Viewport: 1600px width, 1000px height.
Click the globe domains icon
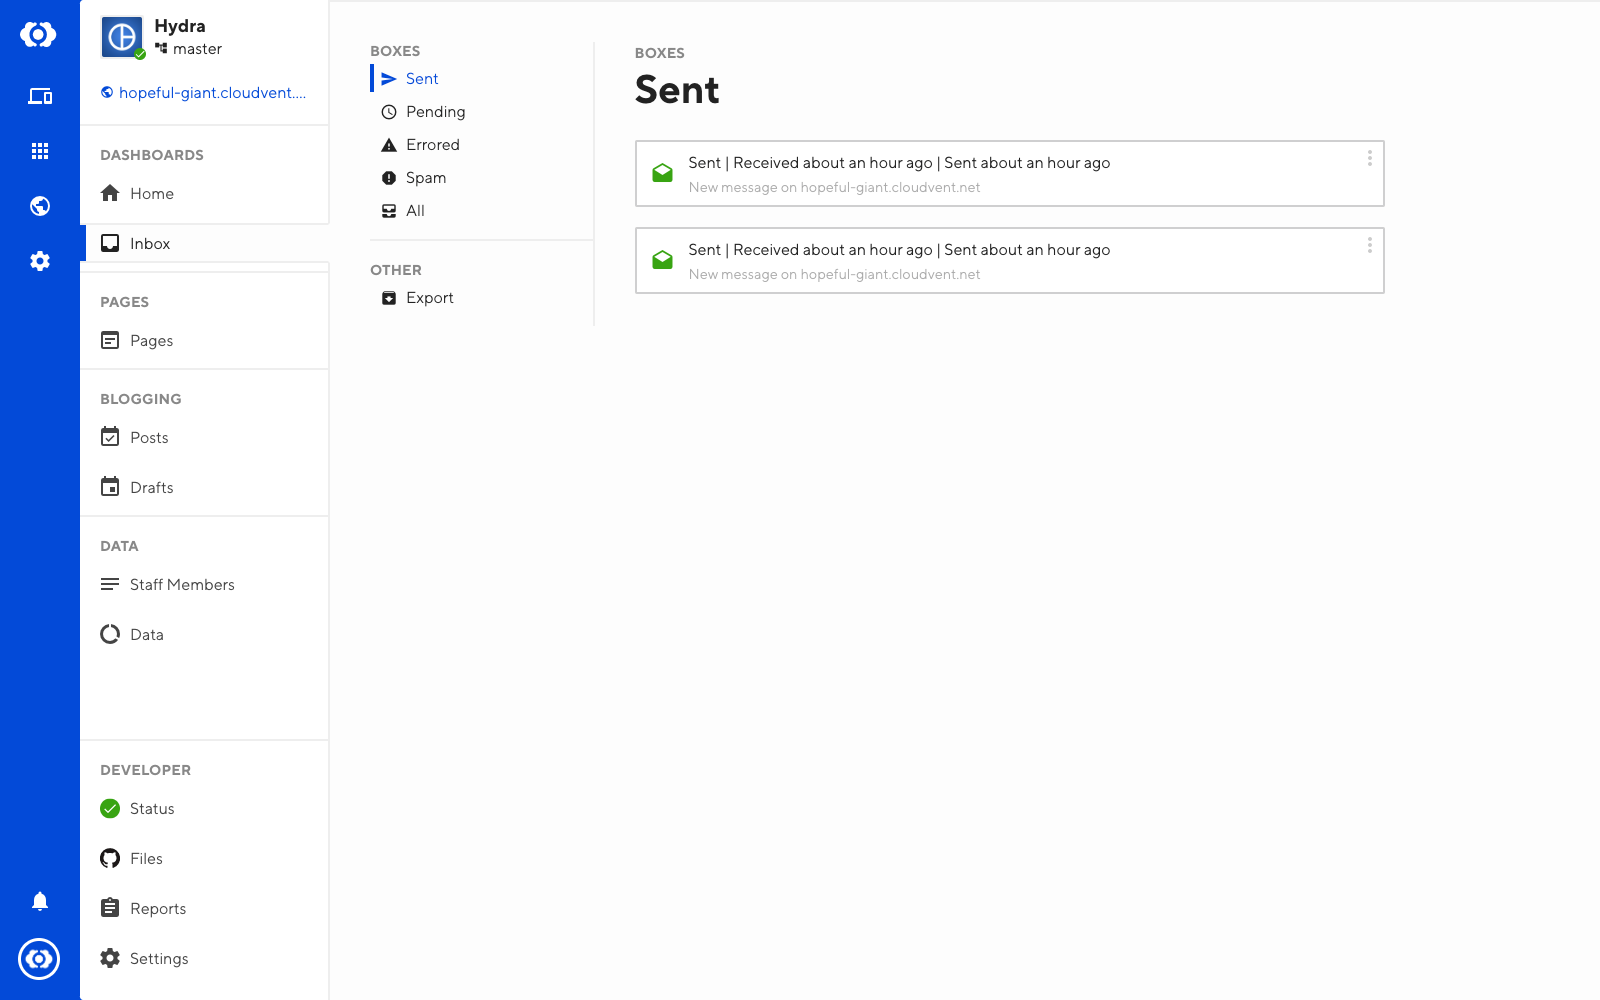(40, 206)
